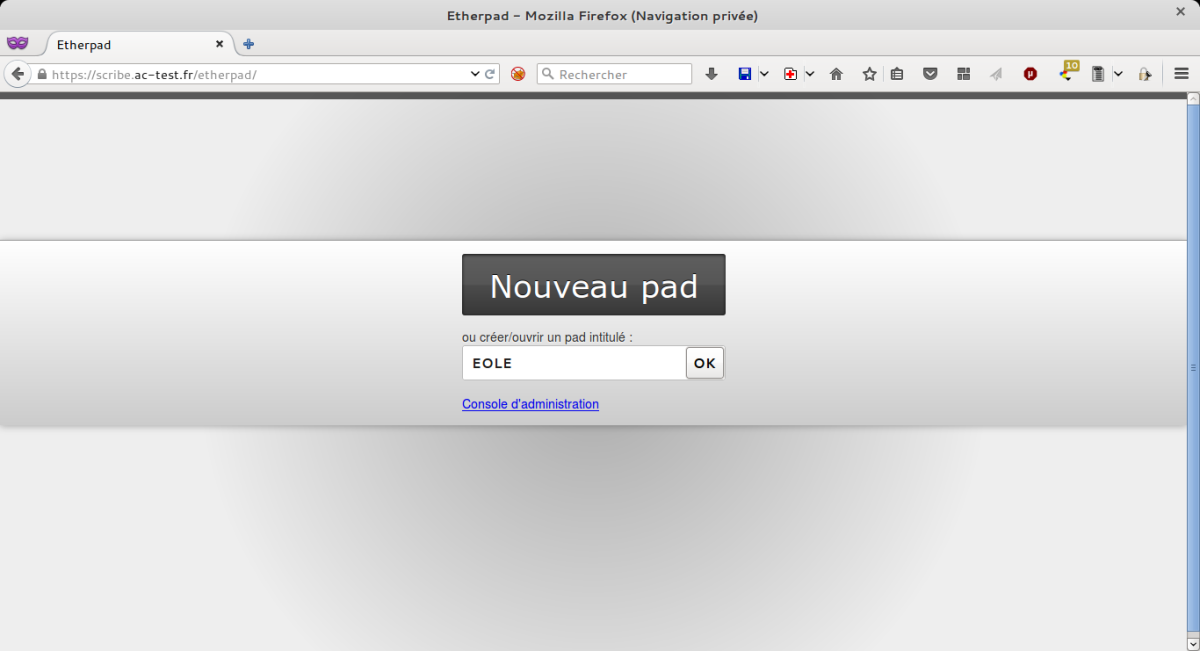The width and height of the screenshot is (1200, 651).
Task: Click the padlock site identity icon
Action: (x=42, y=74)
